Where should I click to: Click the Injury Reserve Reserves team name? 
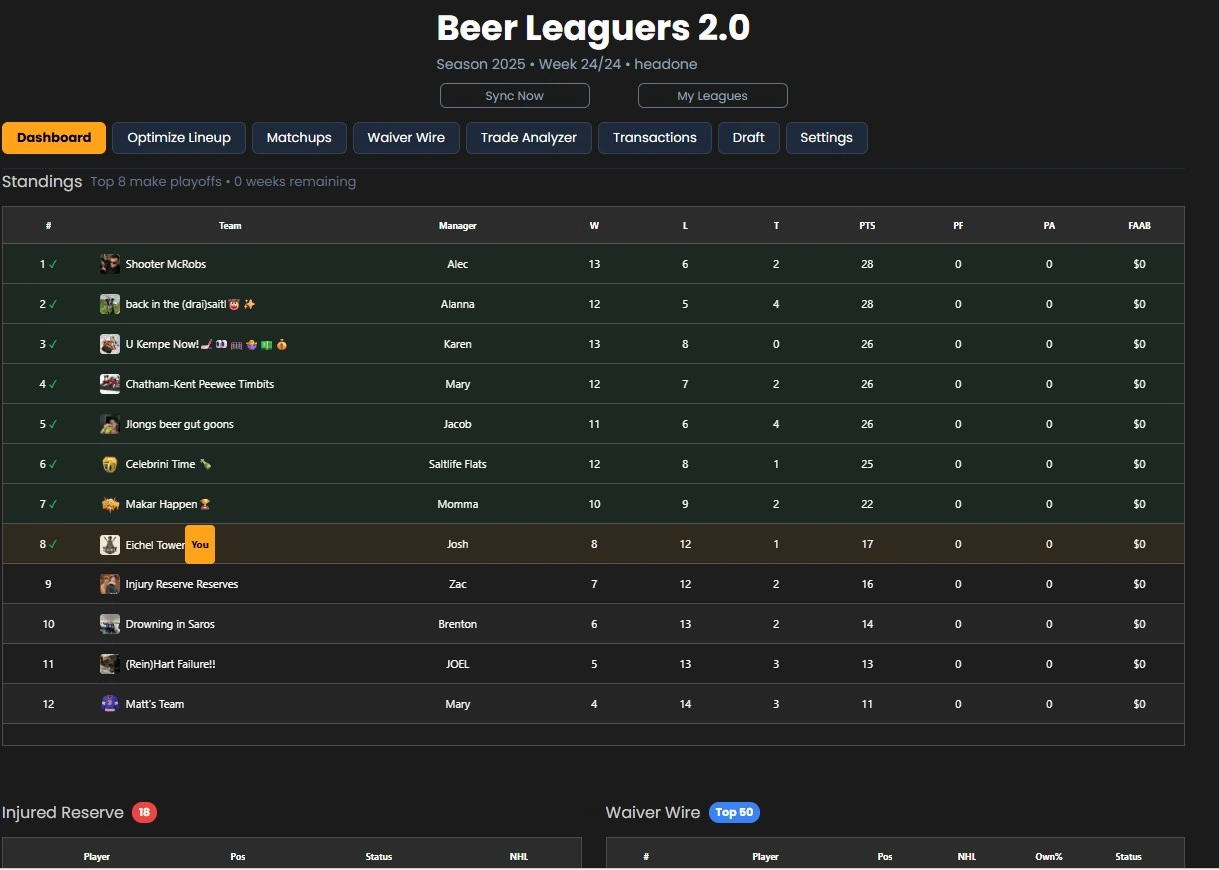coord(182,584)
